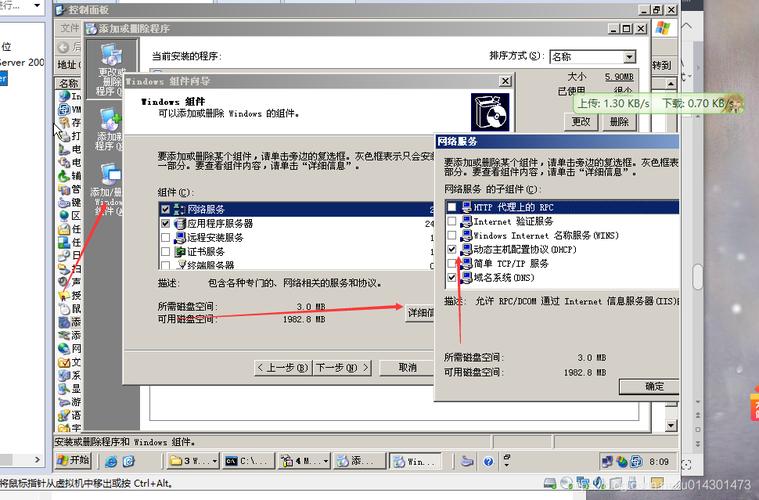The image size is (759, 500).
Task: Click the VMware sound device status icon
Action: point(599,483)
